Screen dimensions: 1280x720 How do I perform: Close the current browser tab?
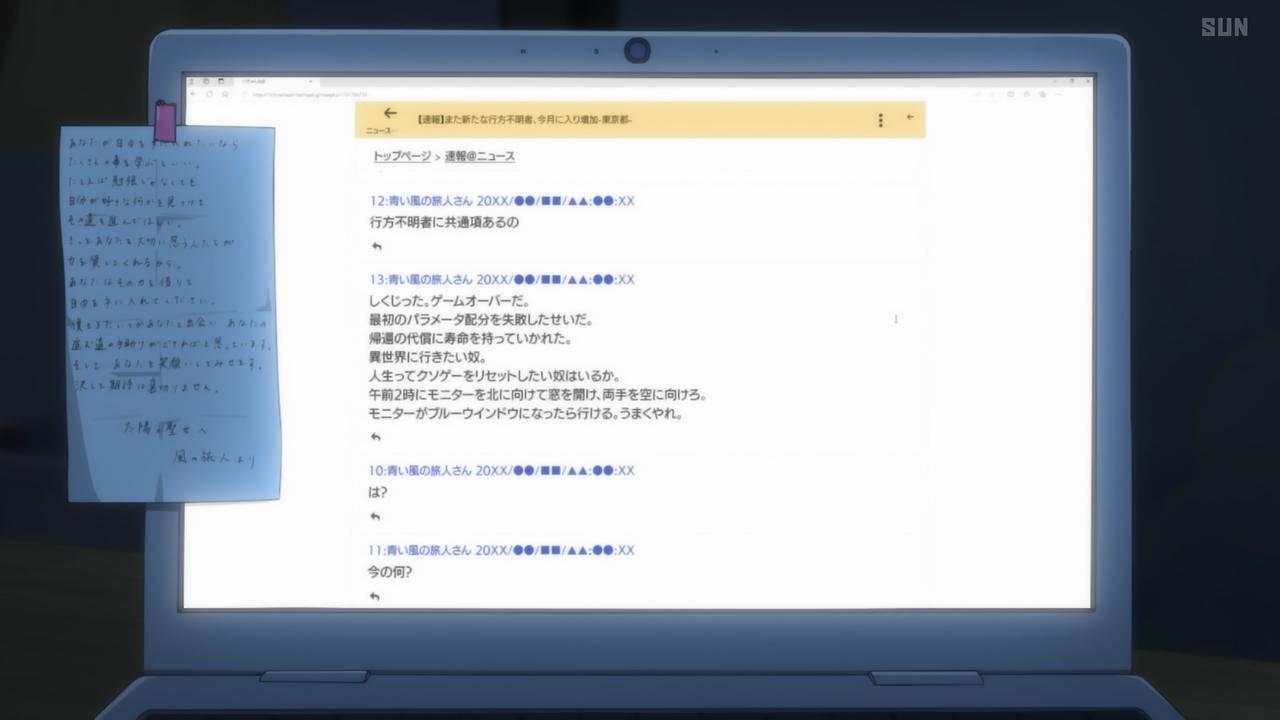click(311, 81)
